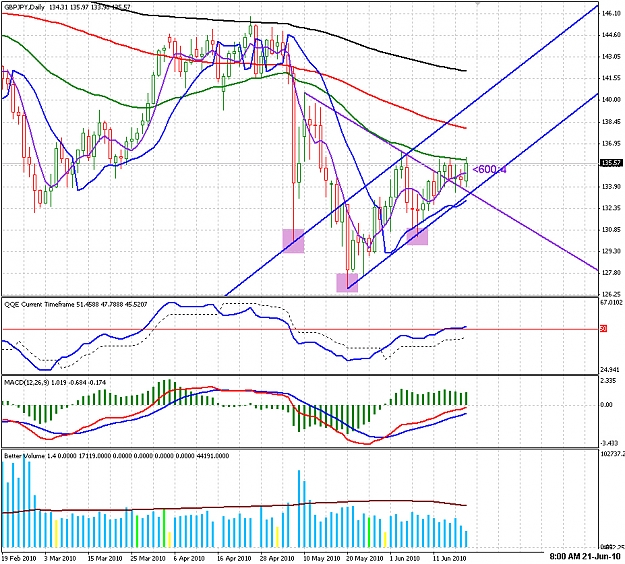Click the 130.85 price axis label
The width and height of the screenshot is (625, 564).
pos(611,230)
